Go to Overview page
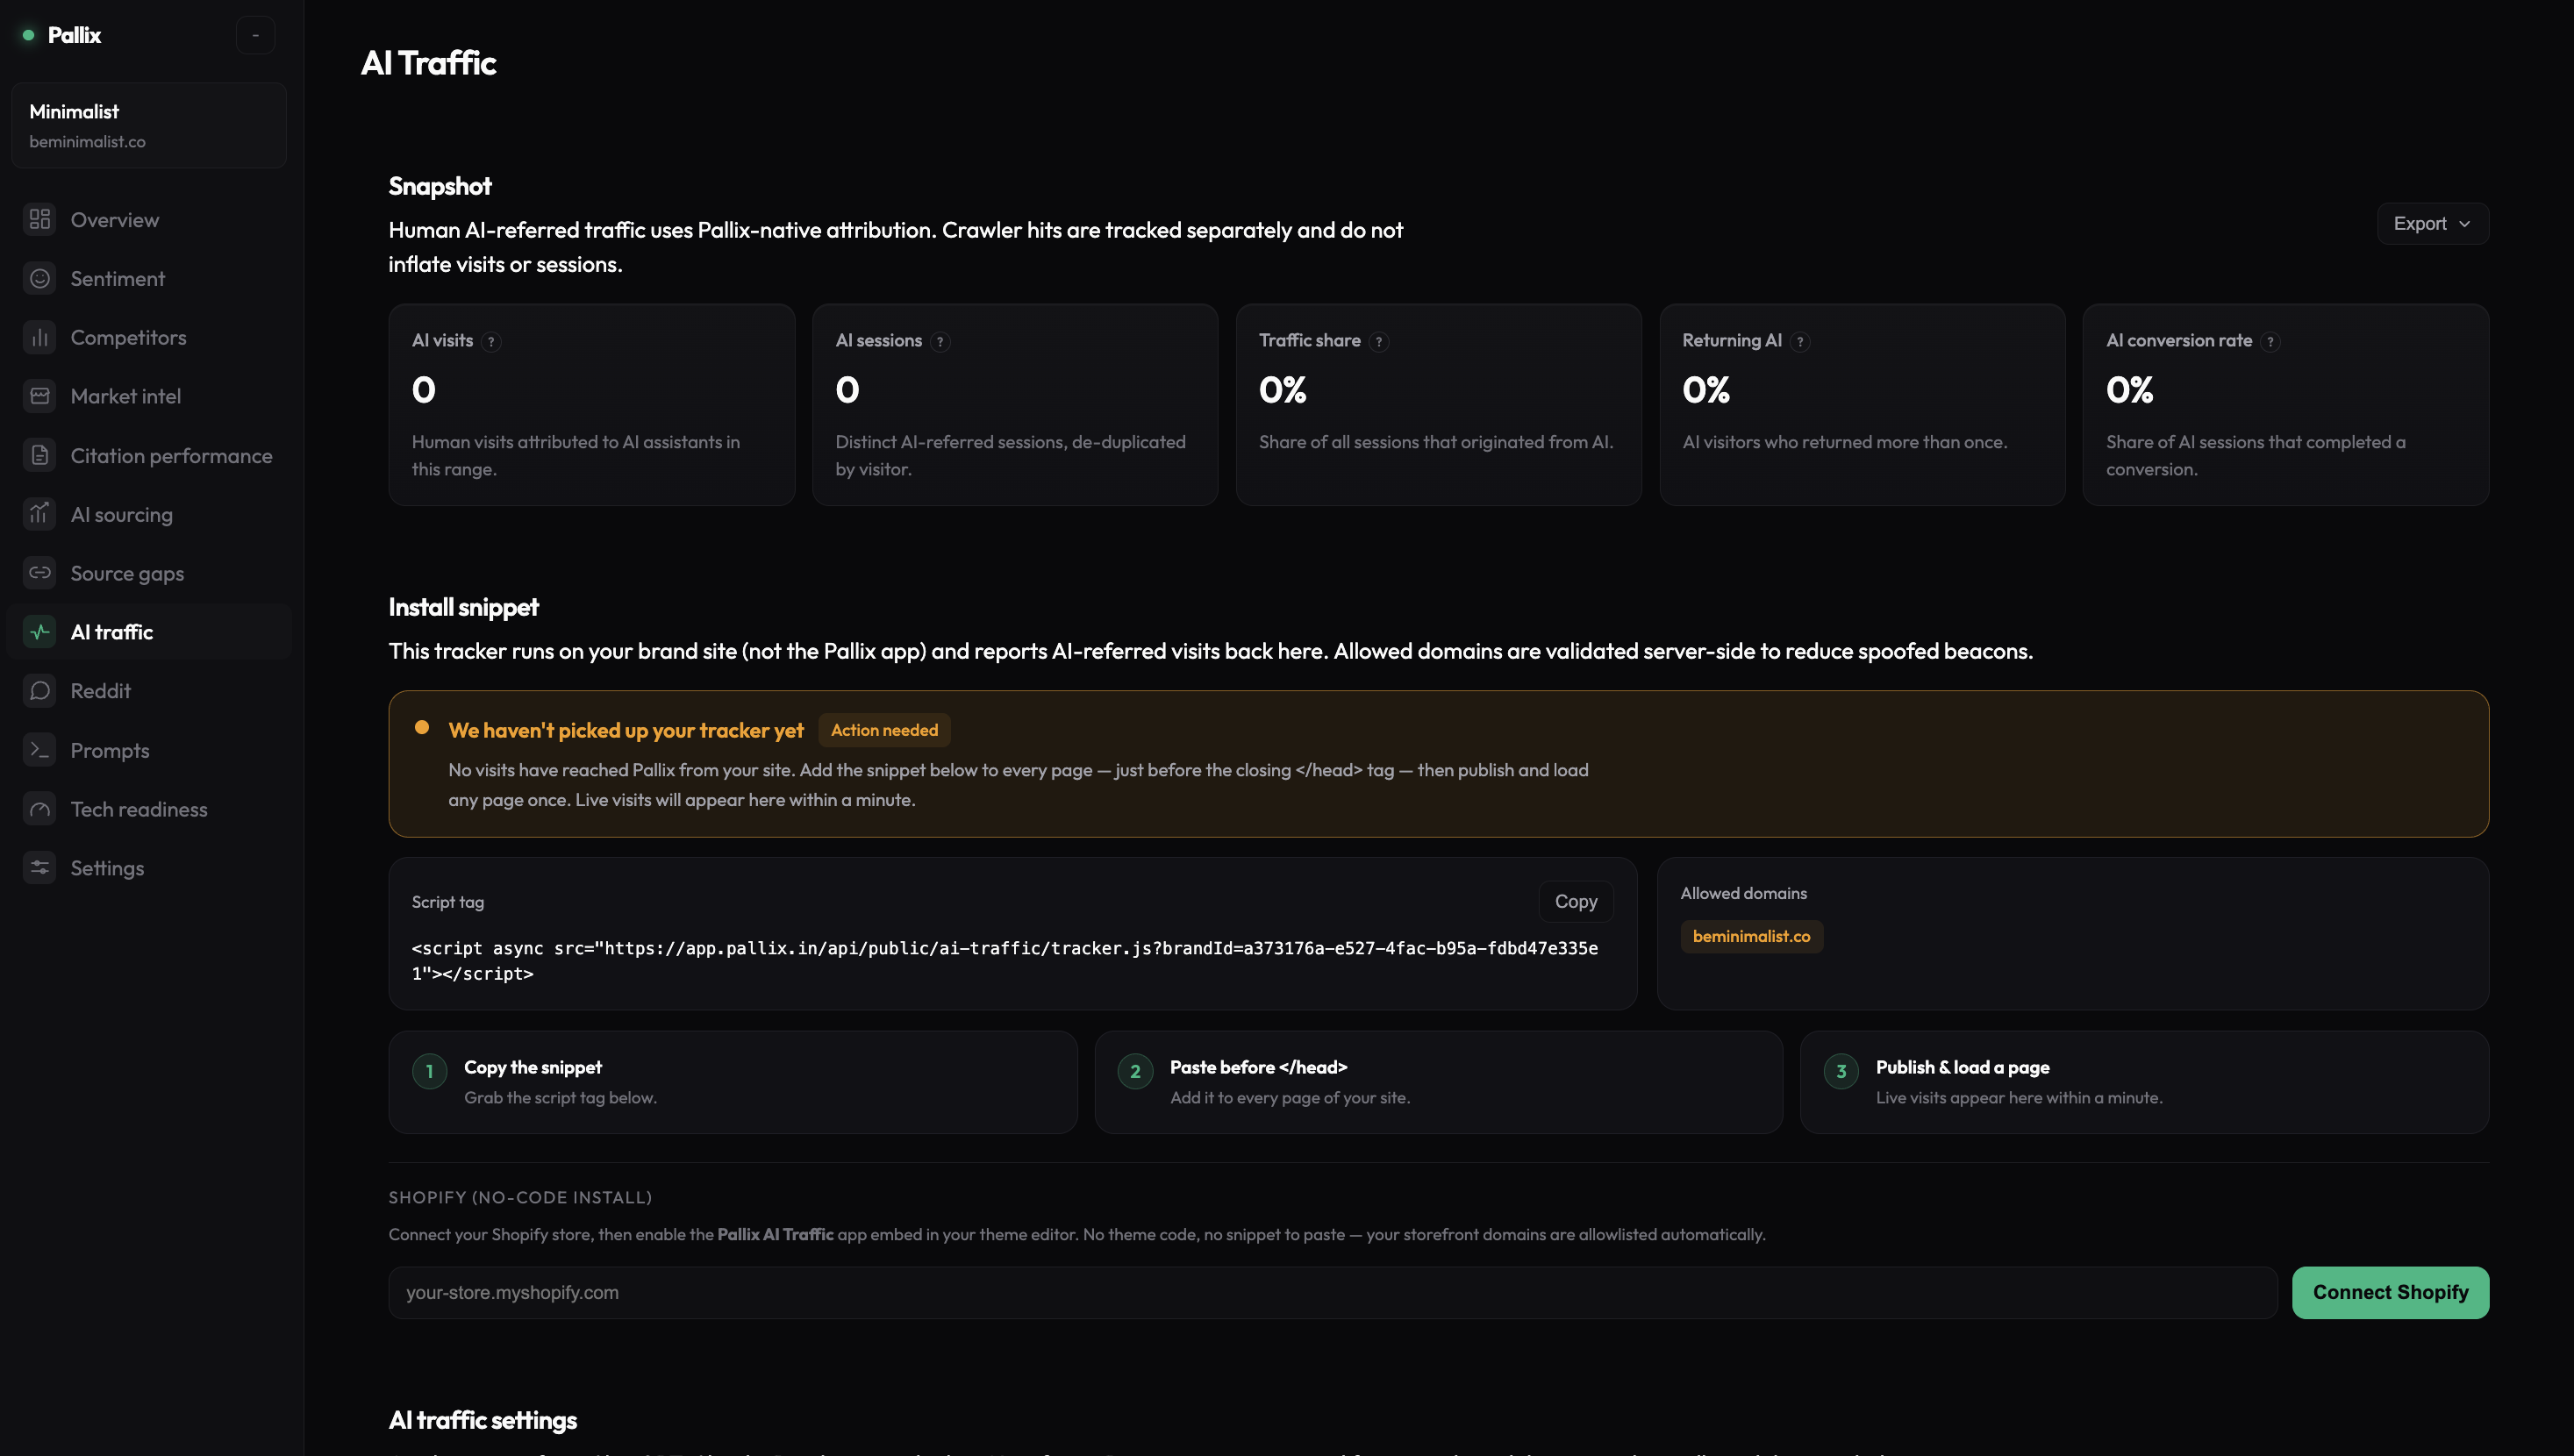 [x=149, y=219]
